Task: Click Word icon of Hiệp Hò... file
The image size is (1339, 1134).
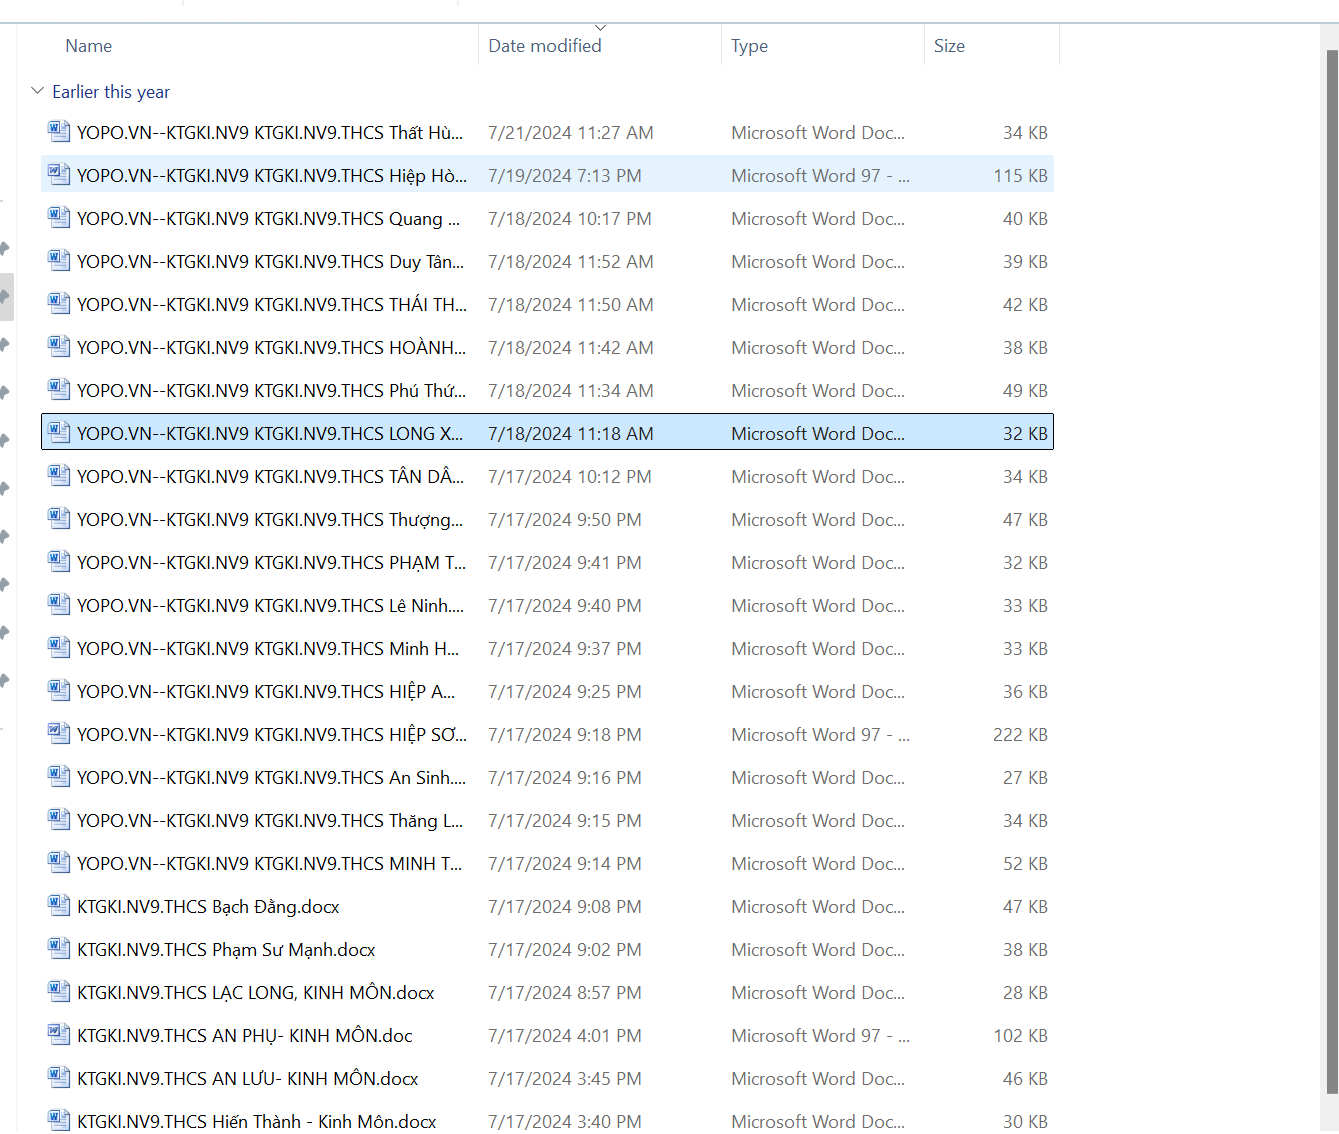Action: pos(59,175)
